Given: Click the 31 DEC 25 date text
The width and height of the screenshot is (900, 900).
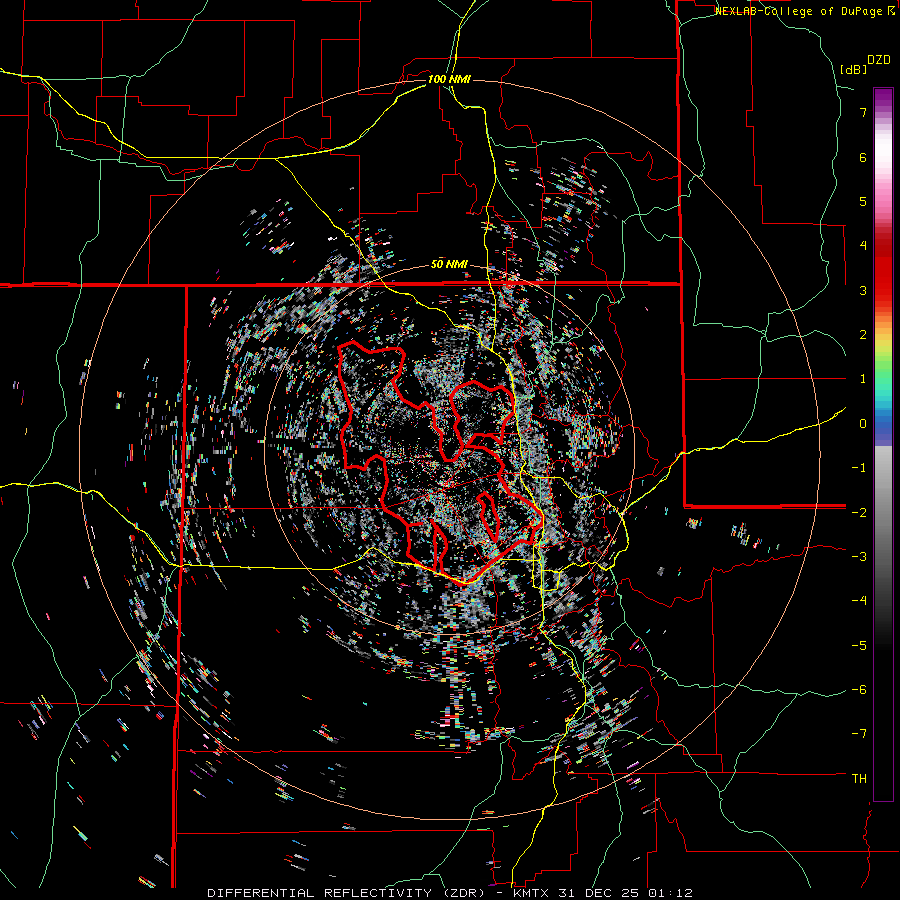Looking at the screenshot, I should coord(601,893).
